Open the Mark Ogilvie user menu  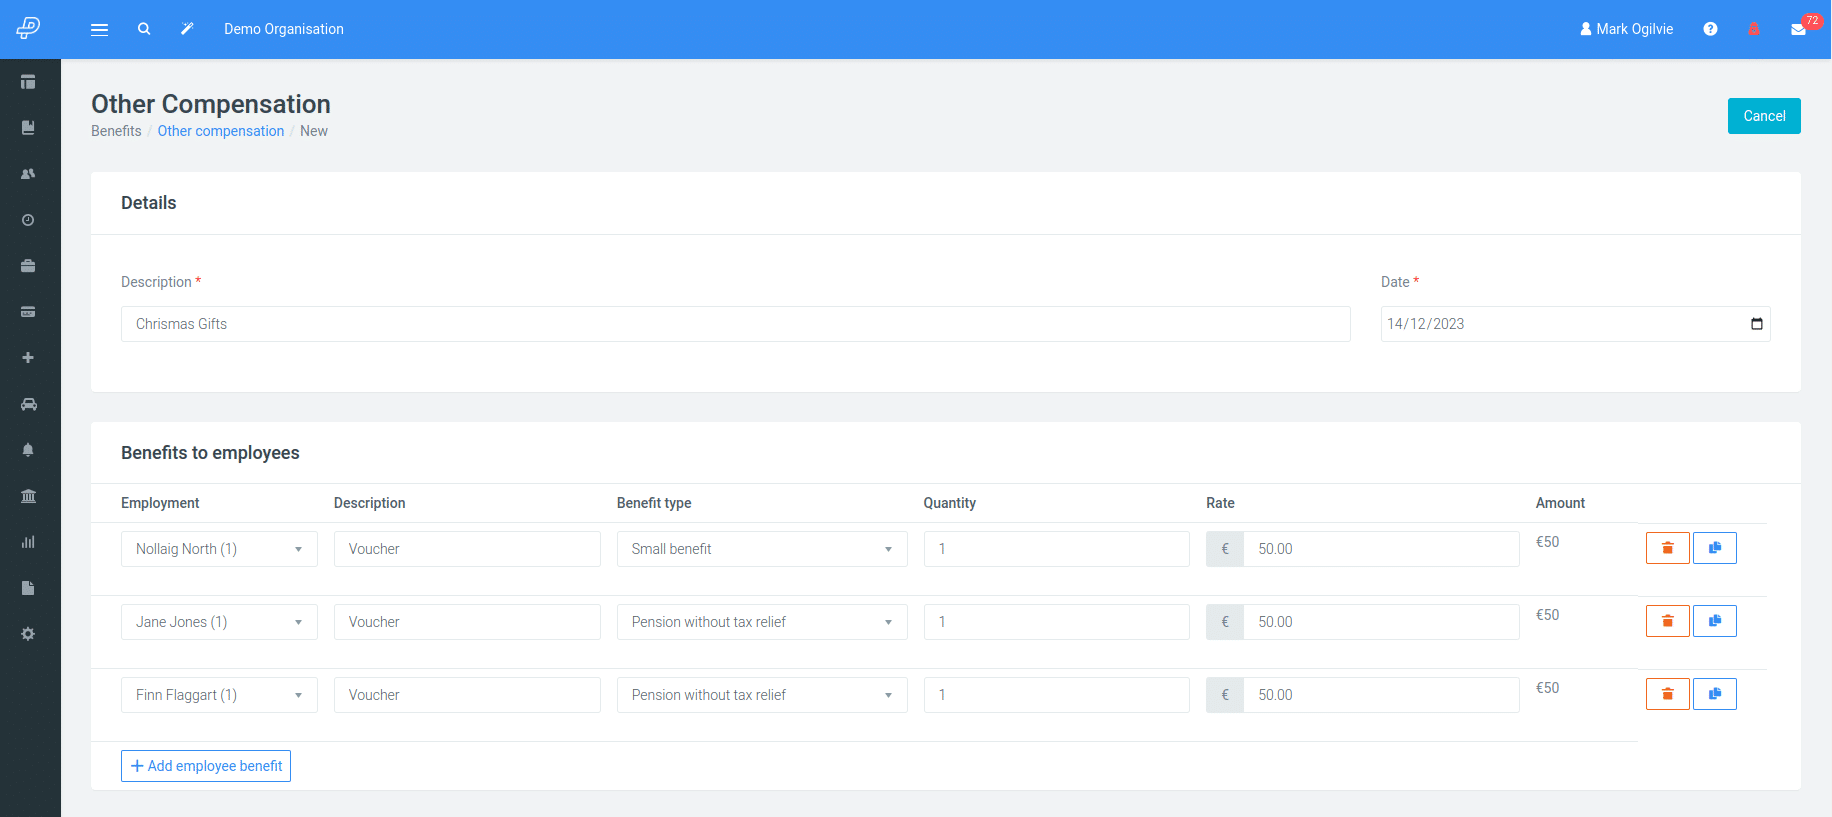1626,29
